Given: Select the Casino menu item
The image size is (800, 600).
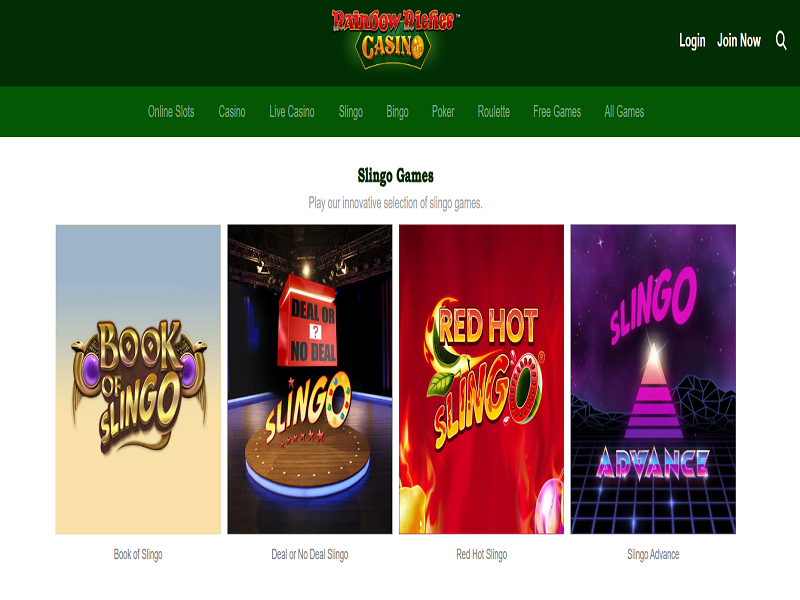Looking at the screenshot, I should click(x=232, y=111).
